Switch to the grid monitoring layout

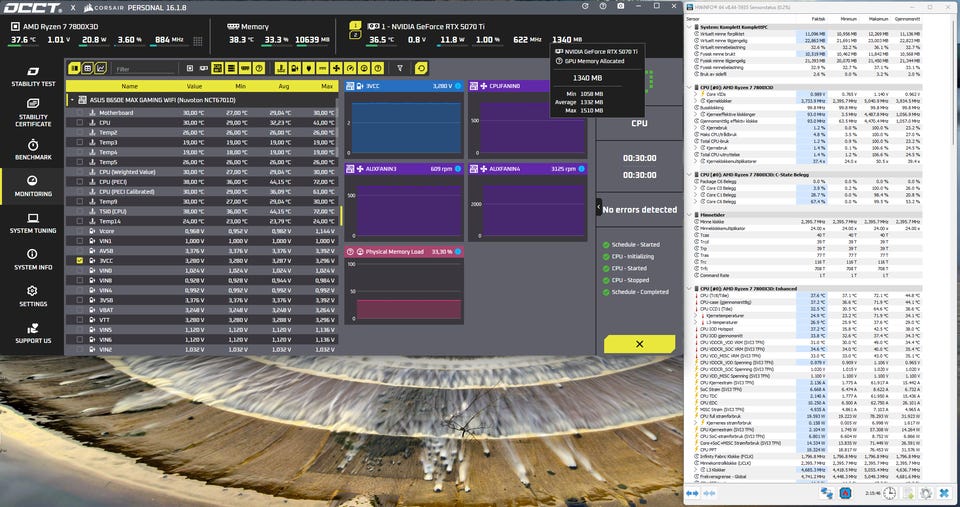88,69
